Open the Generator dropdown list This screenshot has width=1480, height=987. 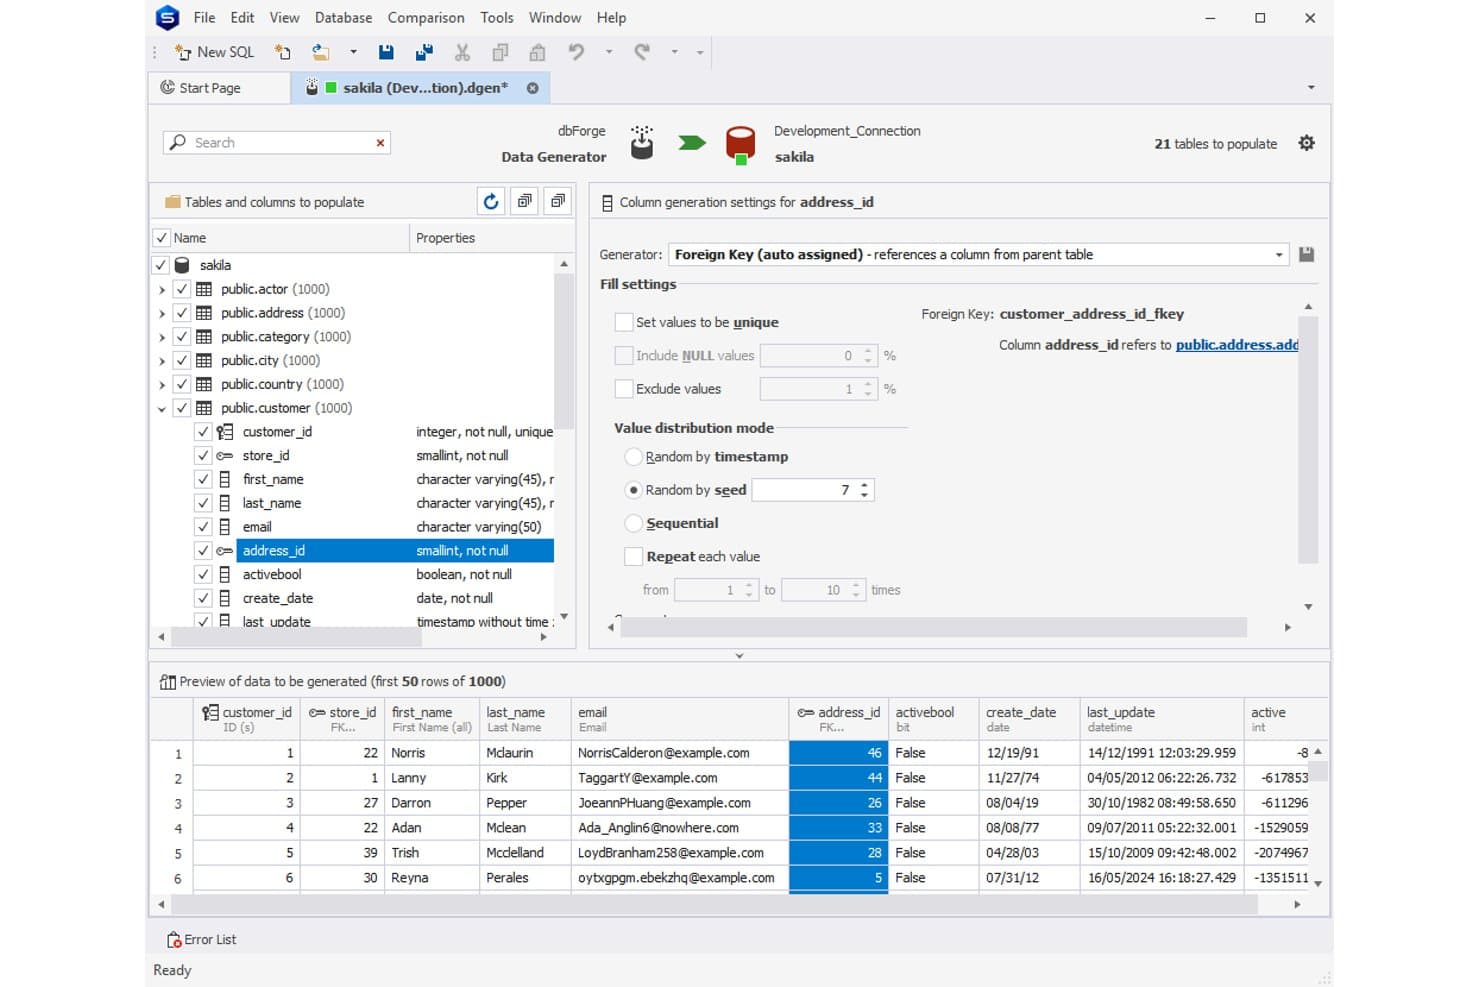1279,255
